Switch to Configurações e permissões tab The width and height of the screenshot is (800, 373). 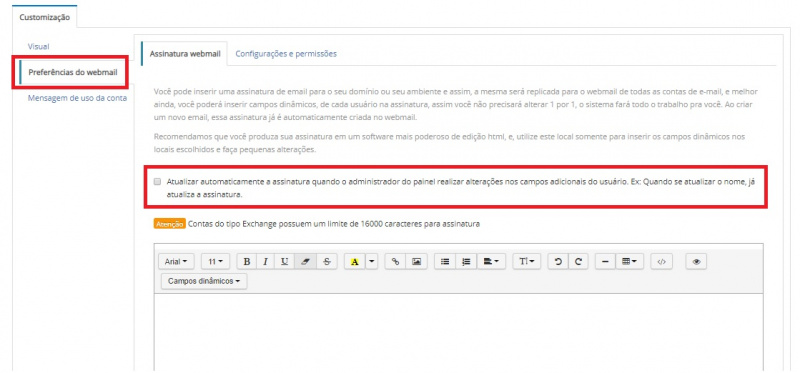point(286,54)
